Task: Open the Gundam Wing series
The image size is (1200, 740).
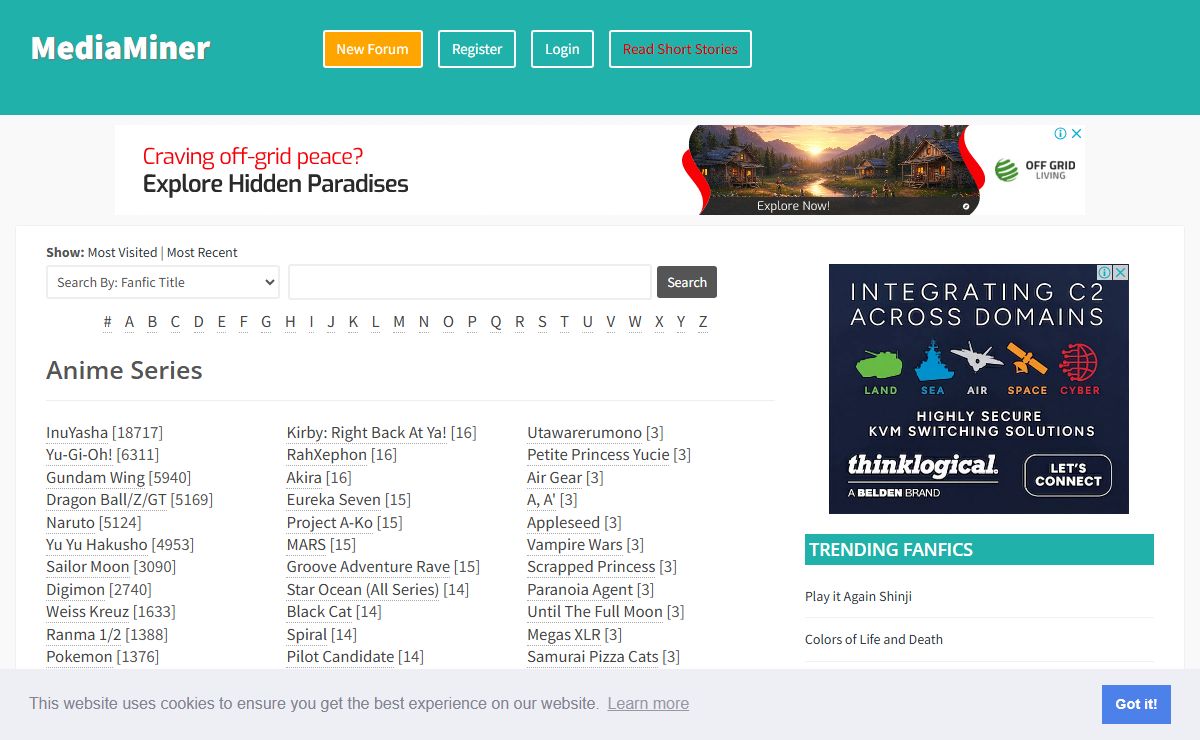Action: pyautogui.click(x=96, y=478)
